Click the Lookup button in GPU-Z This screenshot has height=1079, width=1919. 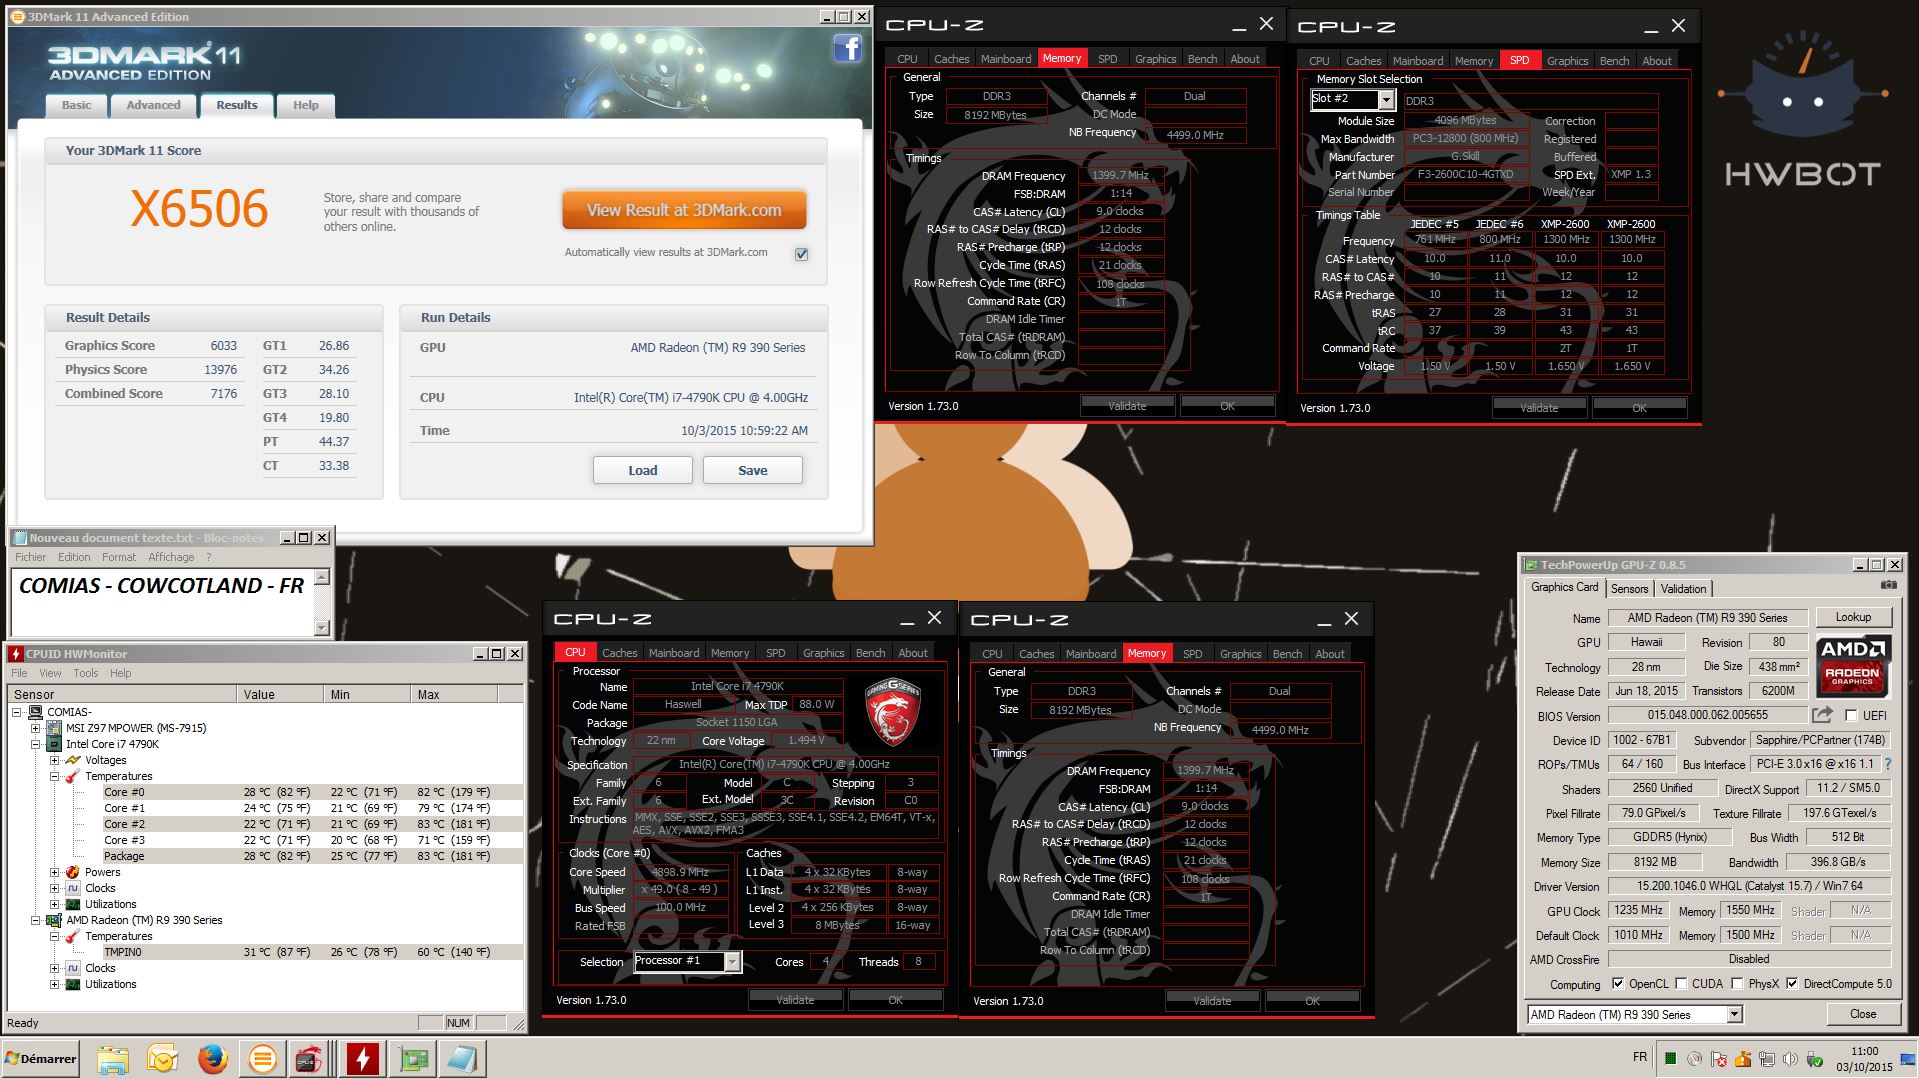click(1852, 617)
